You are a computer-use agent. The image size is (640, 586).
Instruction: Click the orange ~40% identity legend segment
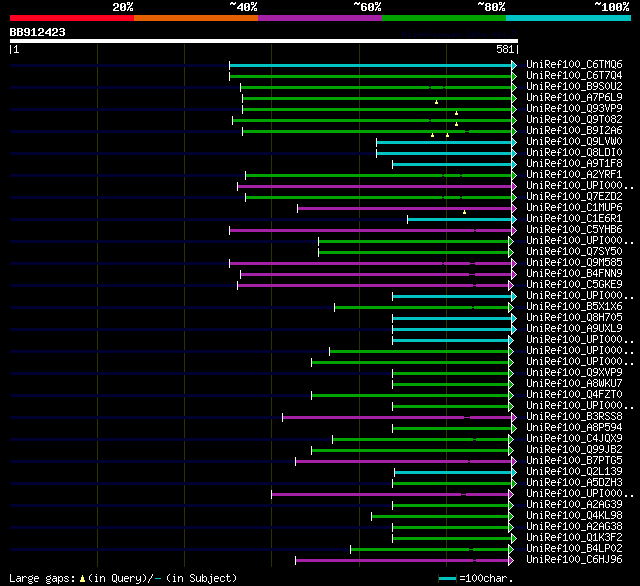(196, 18)
